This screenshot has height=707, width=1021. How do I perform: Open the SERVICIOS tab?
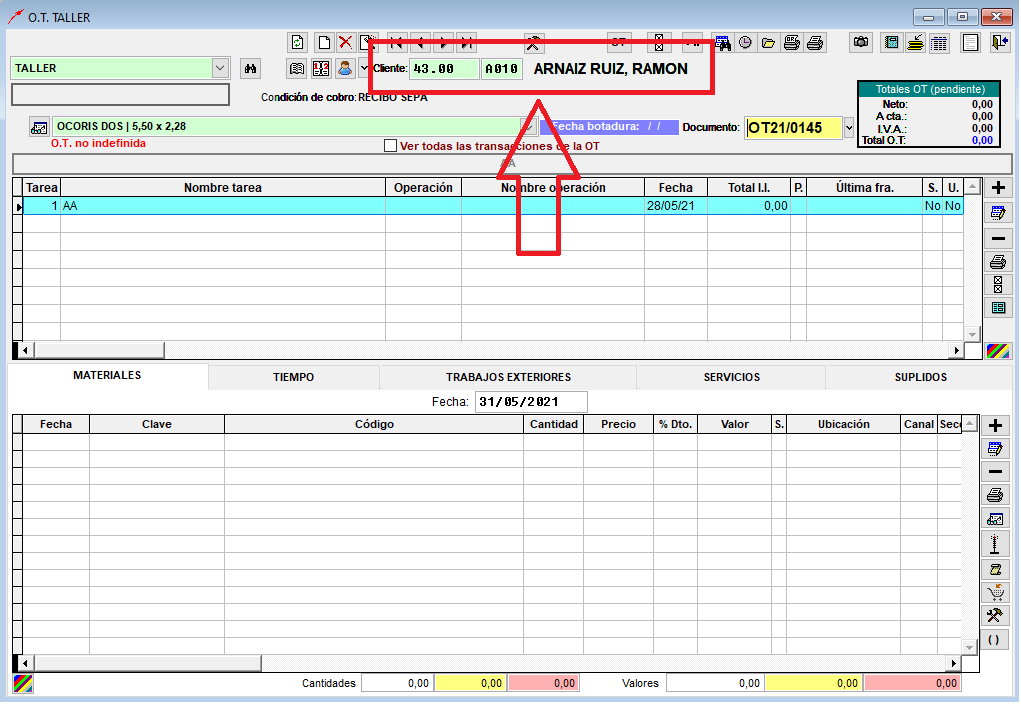coord(732,378)
